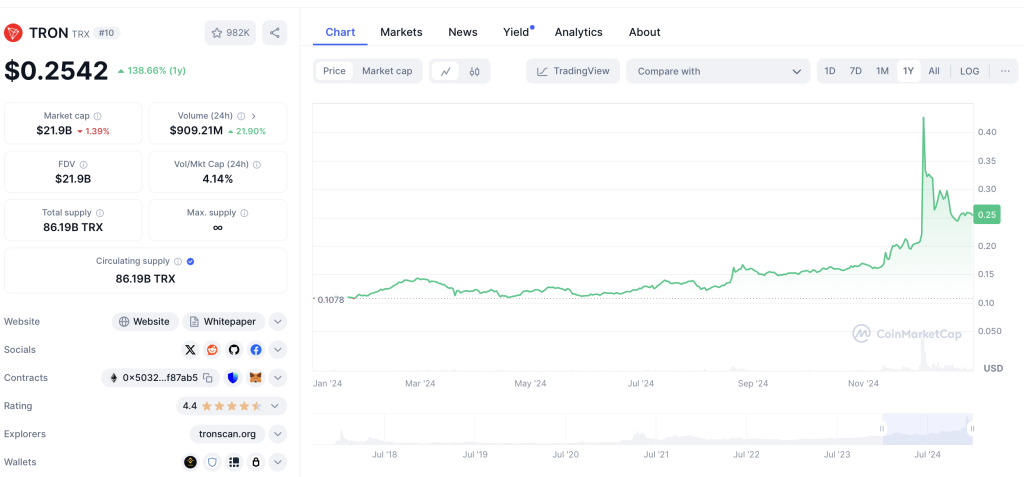This screenshot has width=1024, height=477.
Task: Set chart range to 1D
Action: click(829, 71)
